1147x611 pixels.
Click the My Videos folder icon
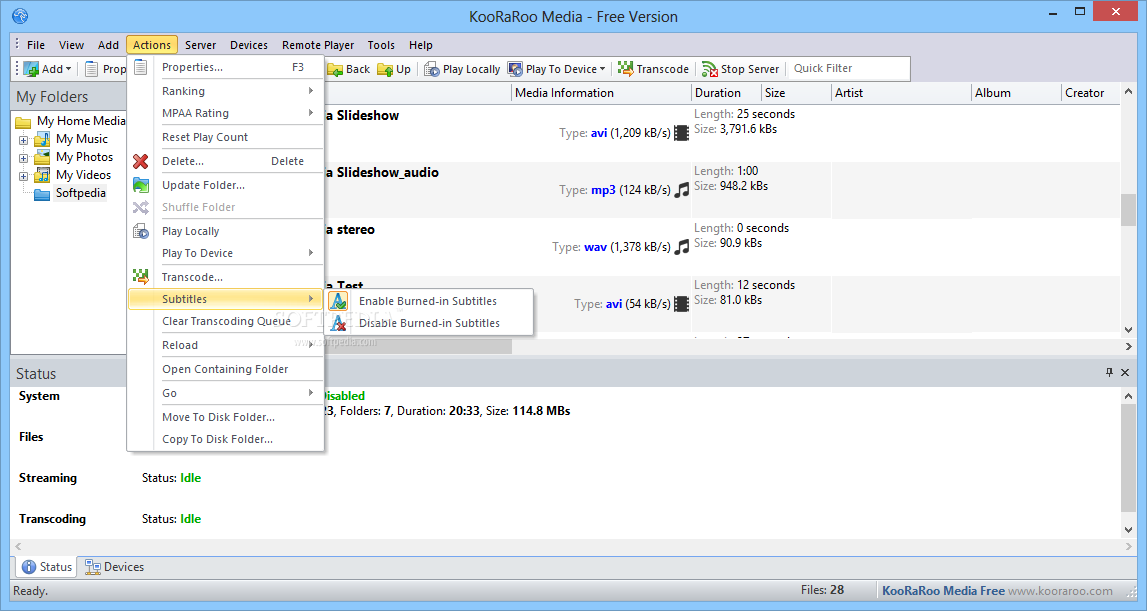(42, 175)
